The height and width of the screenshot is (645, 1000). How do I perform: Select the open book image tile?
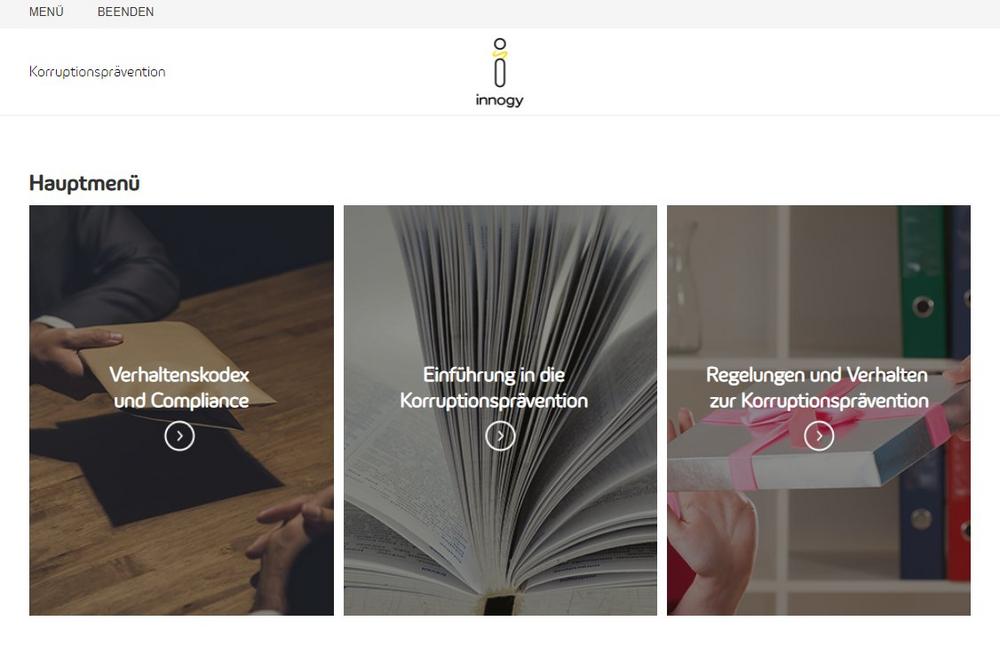(x=500, y=410)
